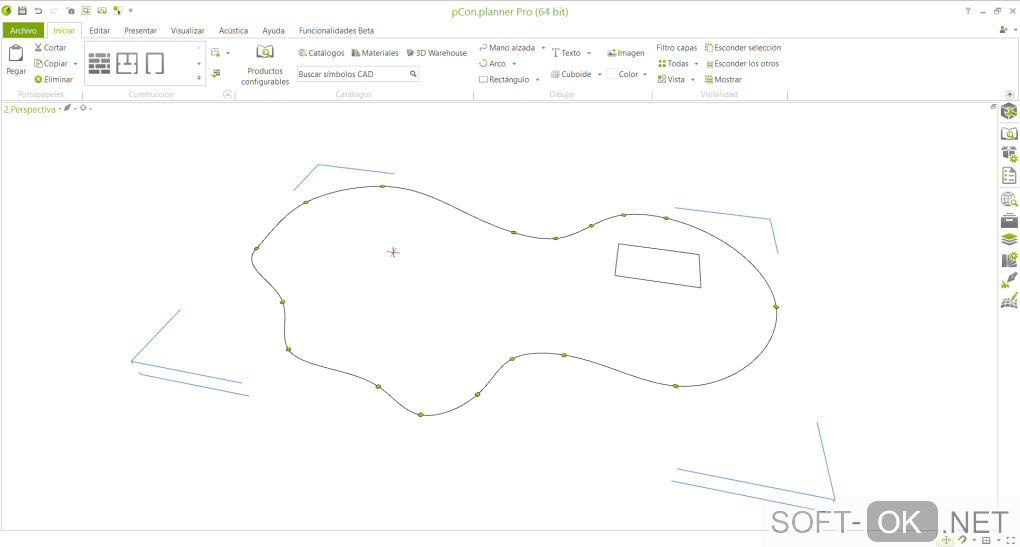This screenshot has width=1020, height=547.
Task: Open the Ayuda tab
Action: pyautogui.click(x=273, y=31)
